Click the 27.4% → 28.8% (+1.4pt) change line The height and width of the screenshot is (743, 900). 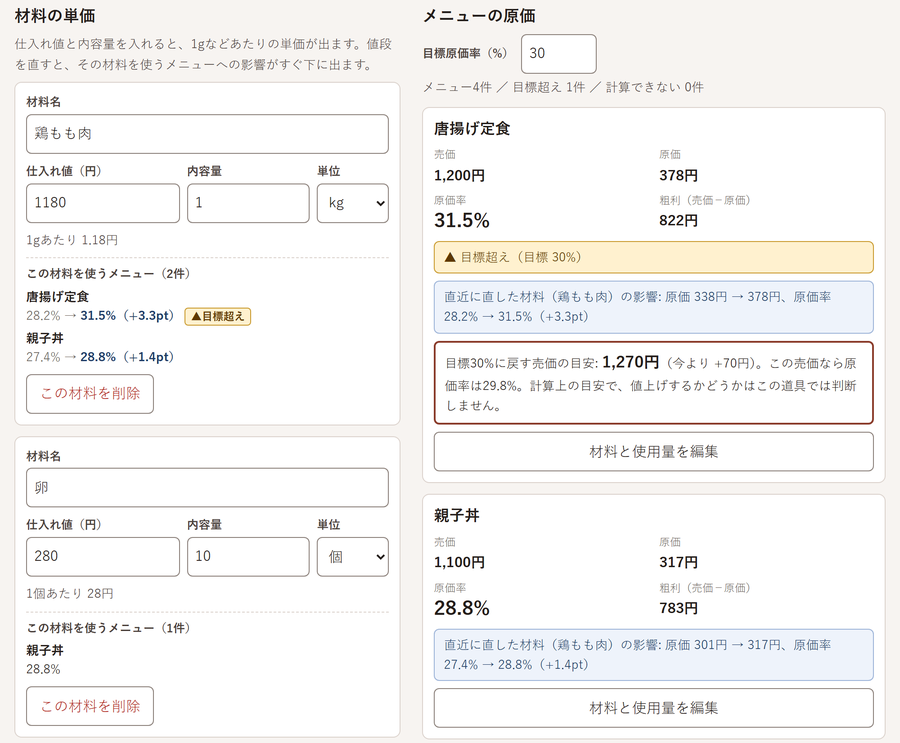click(x=100, y=357)
